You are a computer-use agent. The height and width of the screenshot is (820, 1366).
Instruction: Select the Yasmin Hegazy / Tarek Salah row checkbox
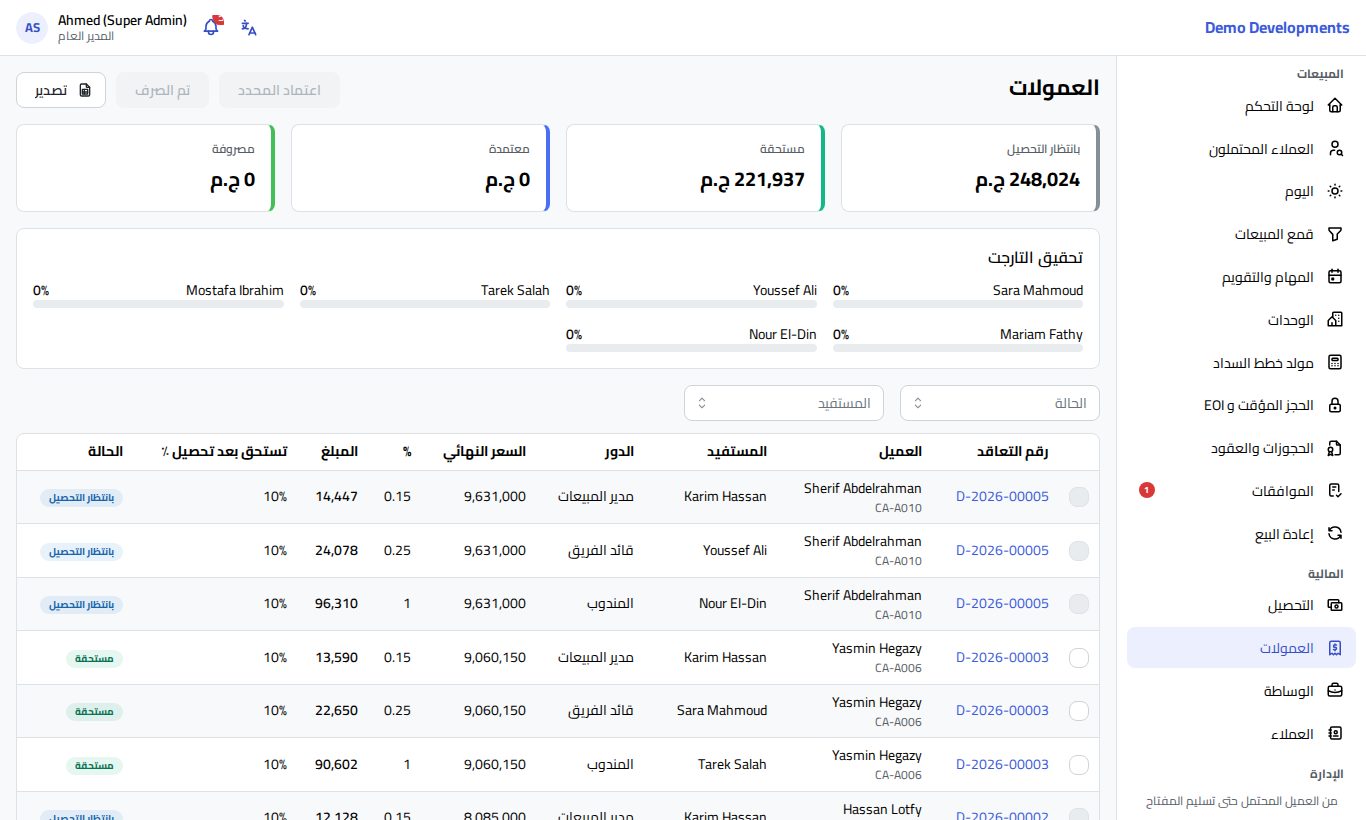(1079, 765)
